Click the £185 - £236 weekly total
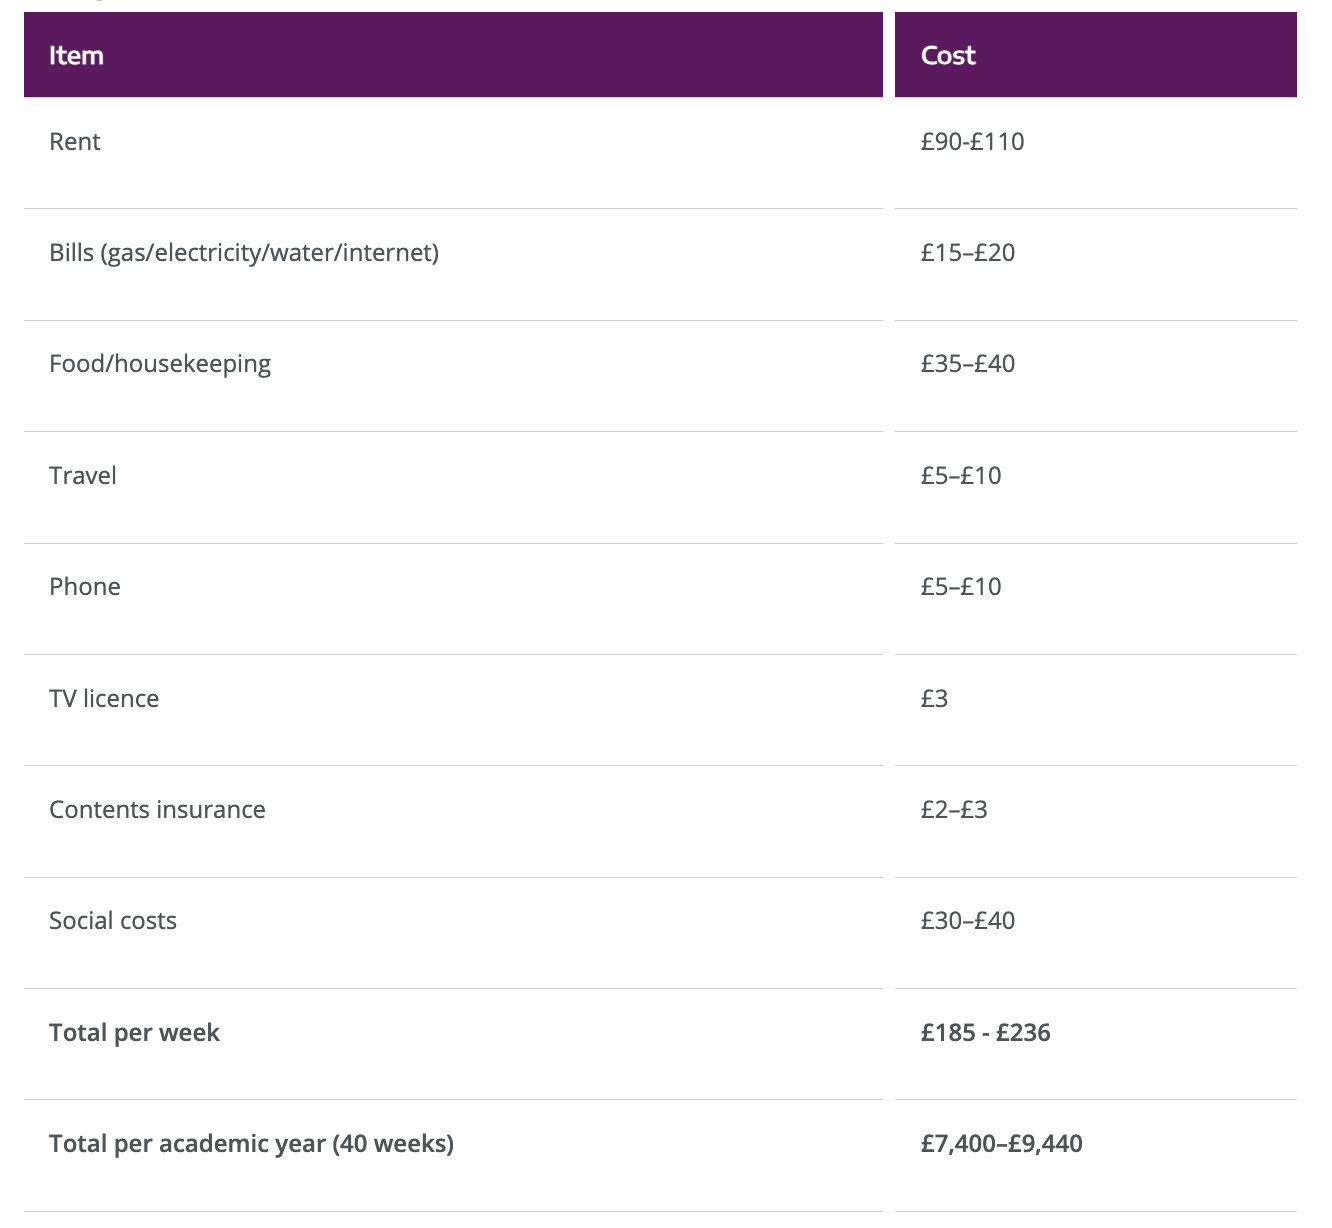This screenshot has height=1228, width=1332. 985,1033
